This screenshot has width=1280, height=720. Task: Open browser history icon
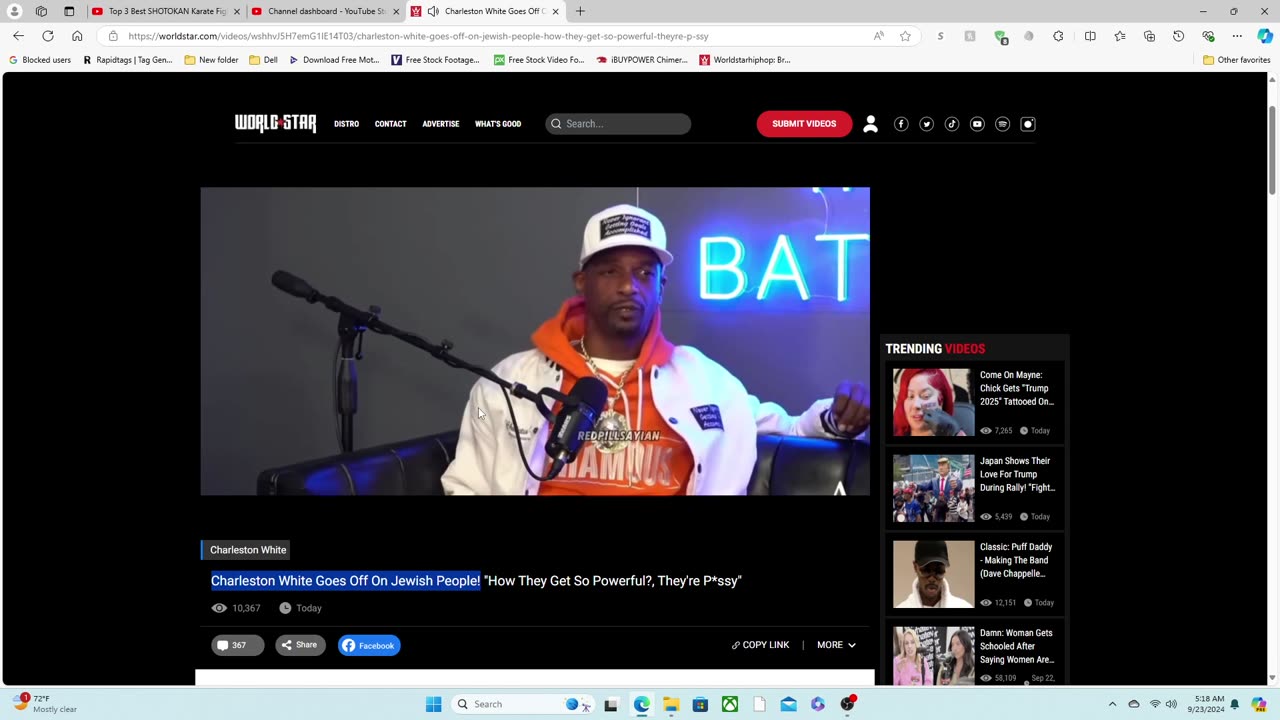tap(1178, 36)
